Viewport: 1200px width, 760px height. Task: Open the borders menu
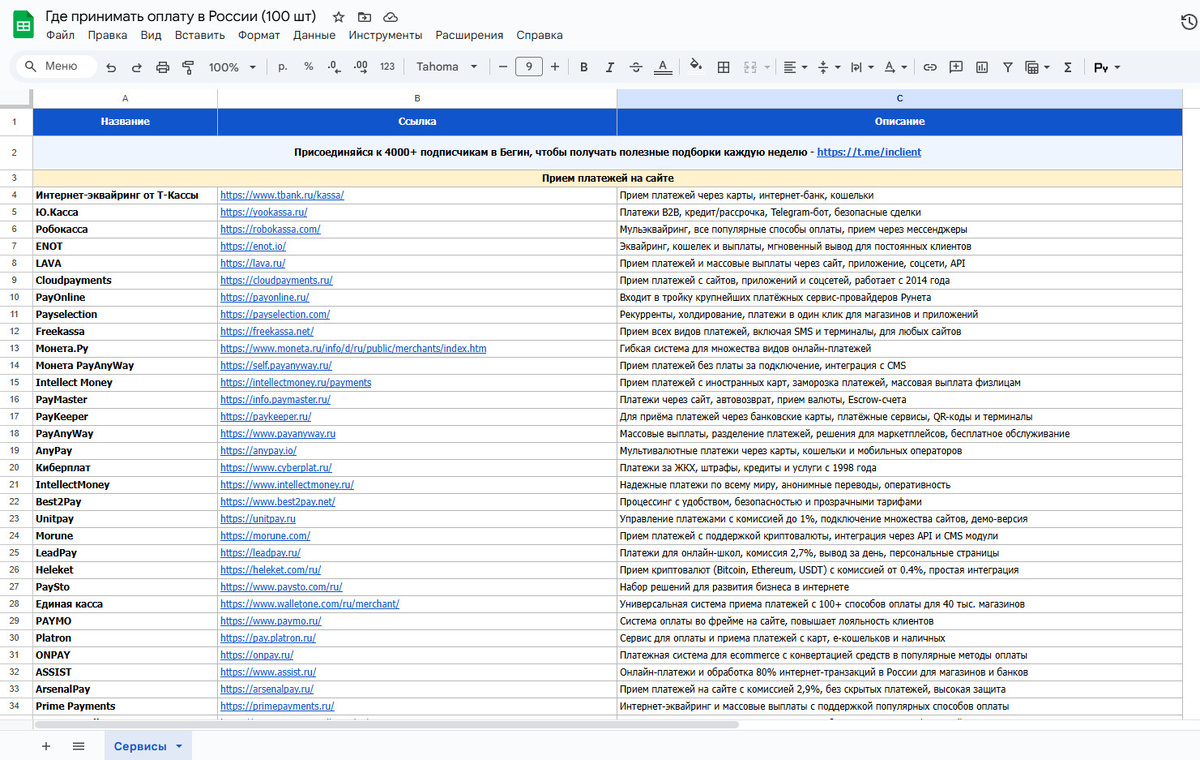[x=723, y=67]
